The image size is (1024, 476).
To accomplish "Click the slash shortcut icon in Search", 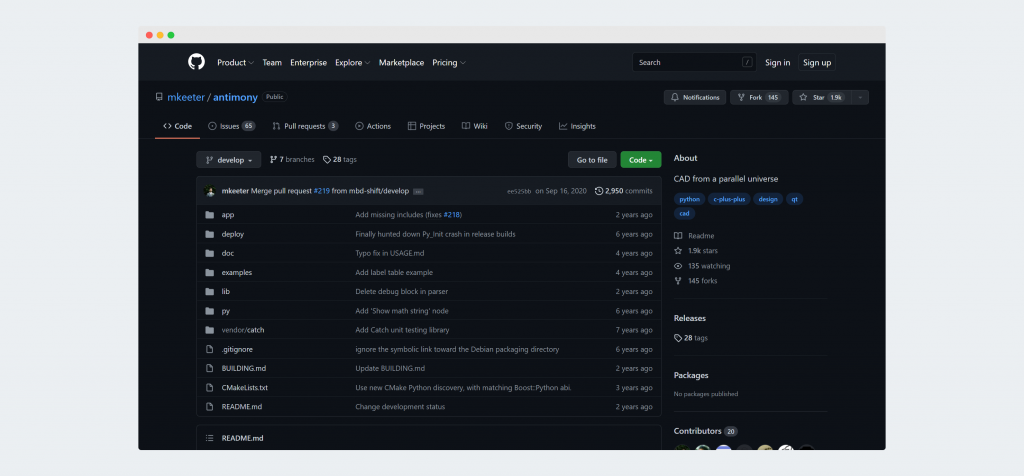I will coord(747,63).
